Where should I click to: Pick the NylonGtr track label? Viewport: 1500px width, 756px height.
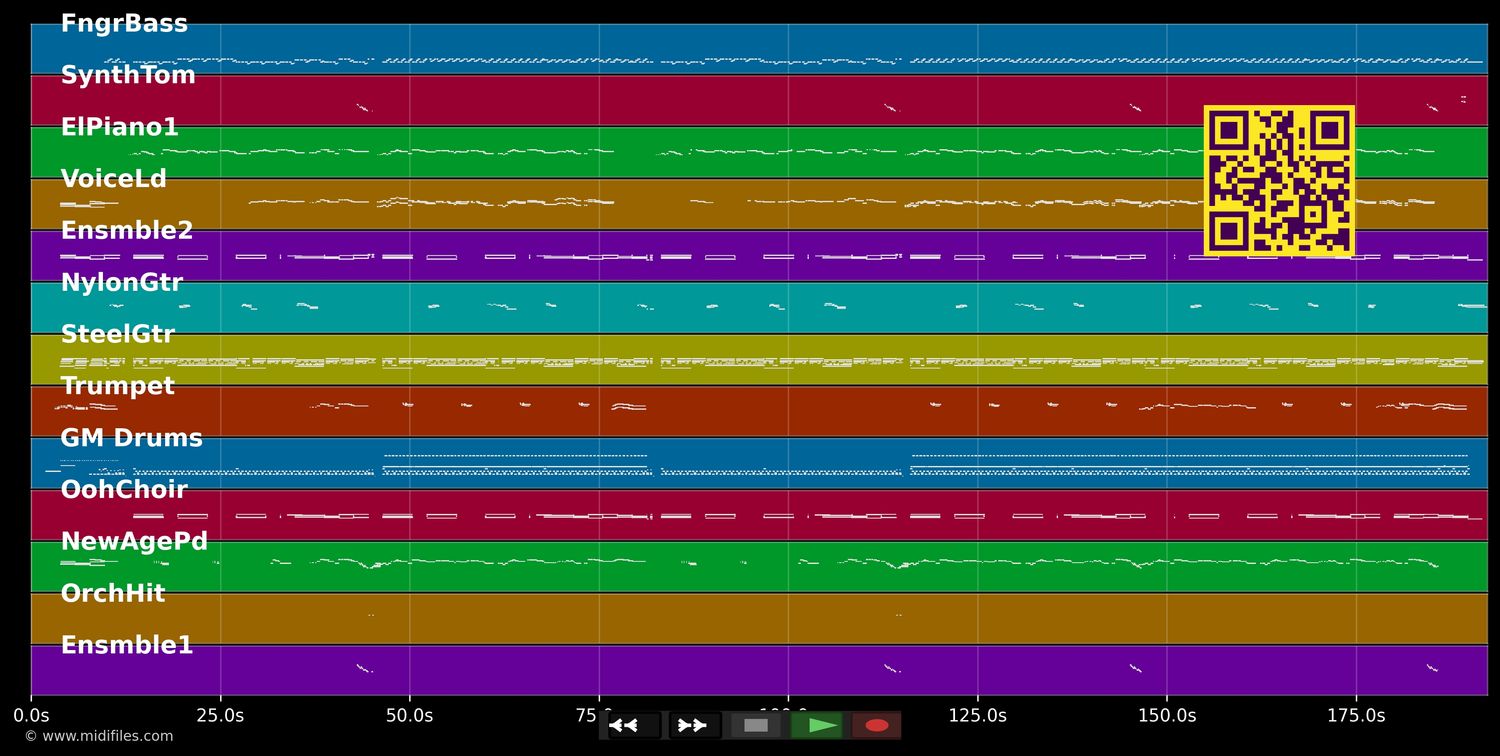(122, 283)
